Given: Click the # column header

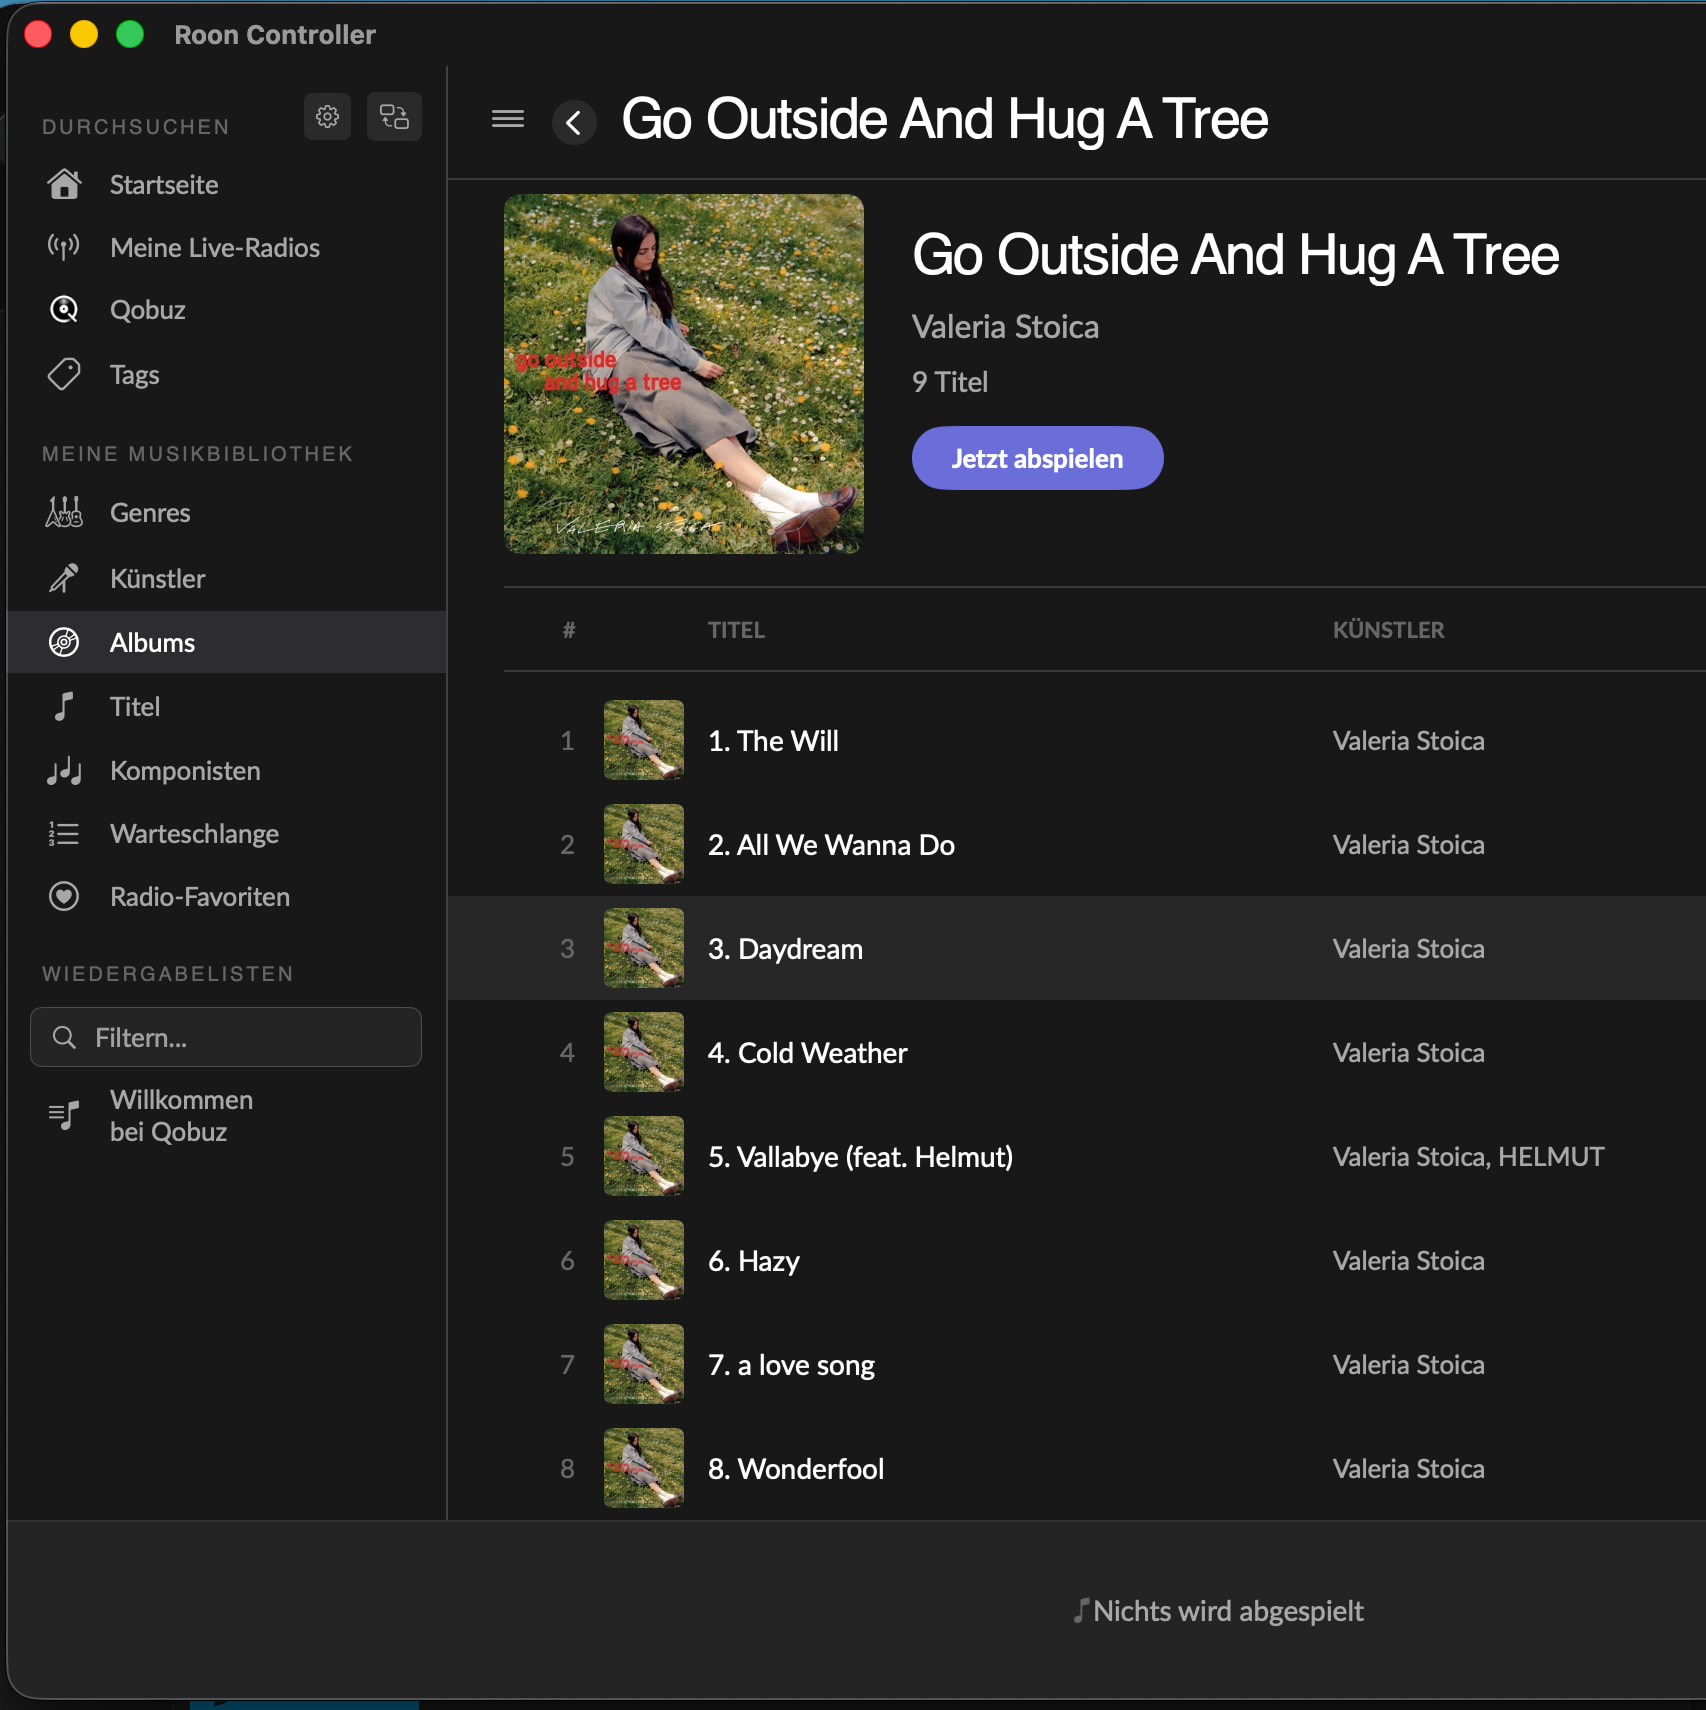Looking at the screenshot, I should 569,629.
